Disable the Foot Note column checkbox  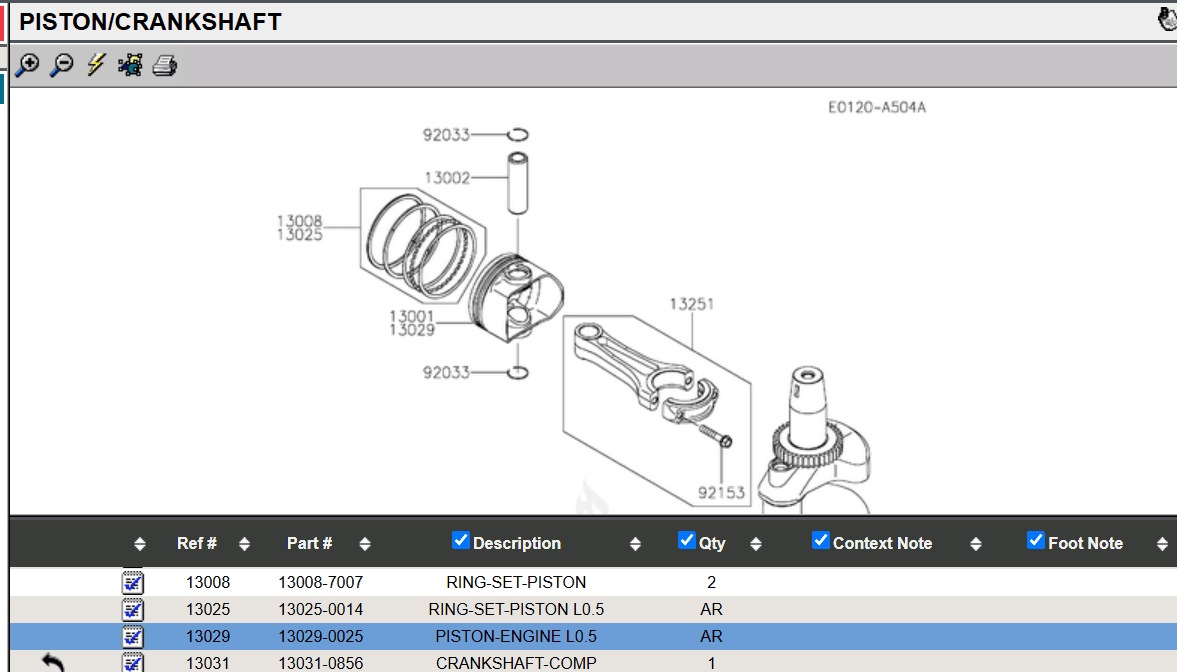click(1035, 540)
